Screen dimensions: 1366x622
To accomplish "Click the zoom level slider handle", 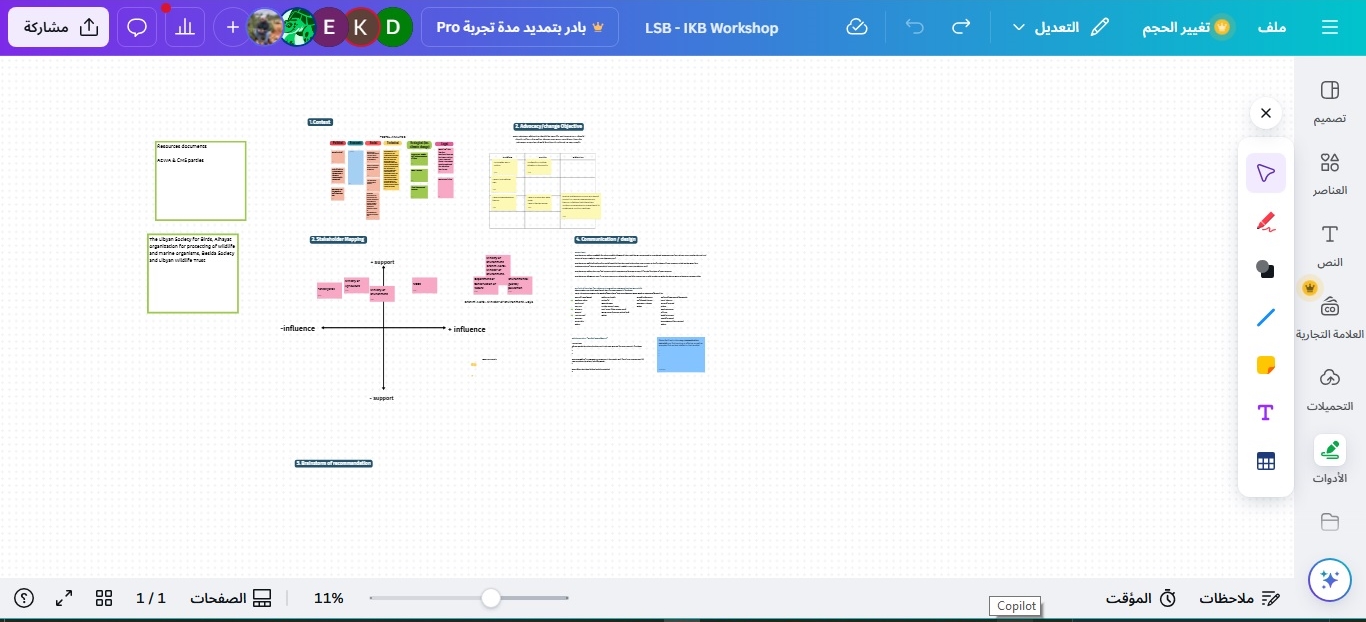I will coord(490,598).
